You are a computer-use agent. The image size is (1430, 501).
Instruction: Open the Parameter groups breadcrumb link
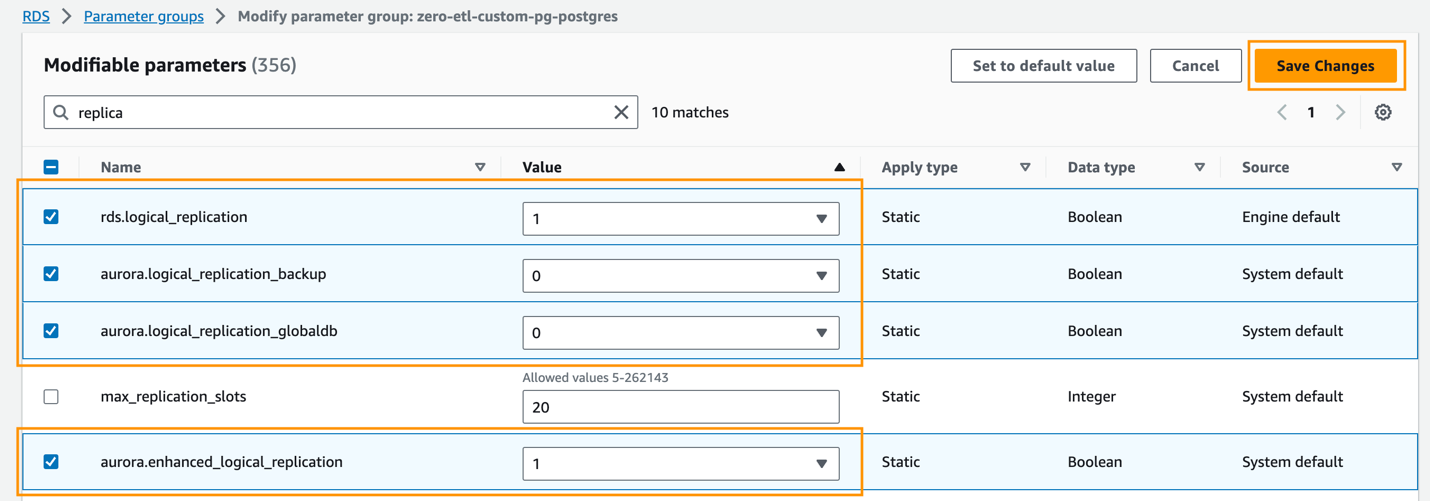click(x=143, y=17)
